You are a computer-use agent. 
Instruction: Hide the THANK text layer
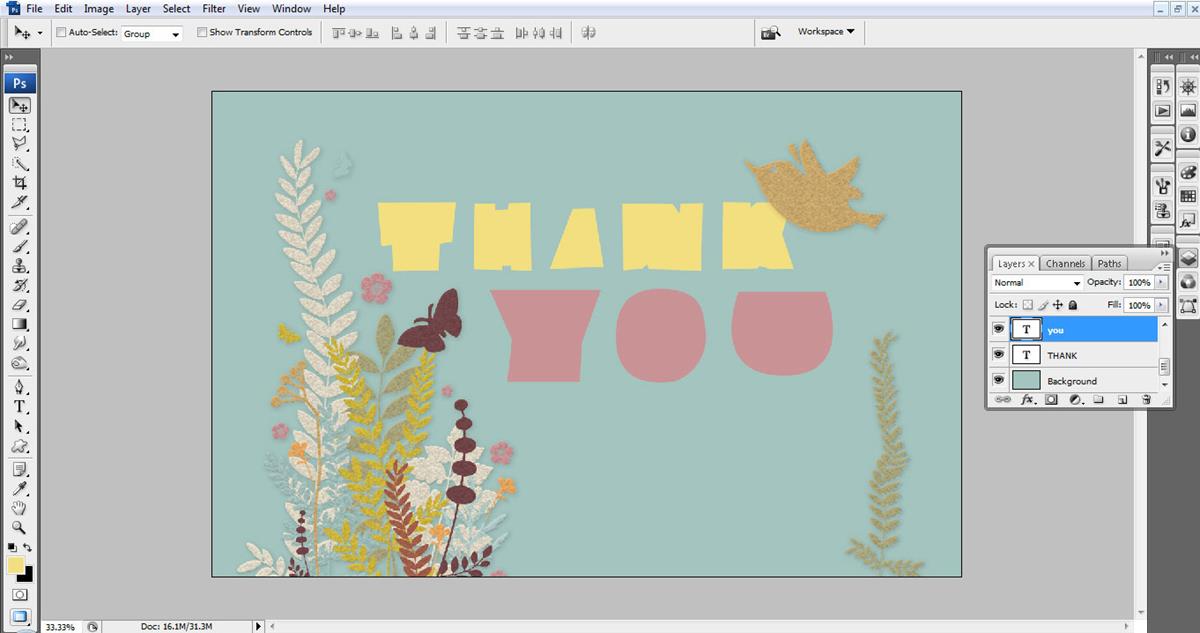(x=998, y=355)
